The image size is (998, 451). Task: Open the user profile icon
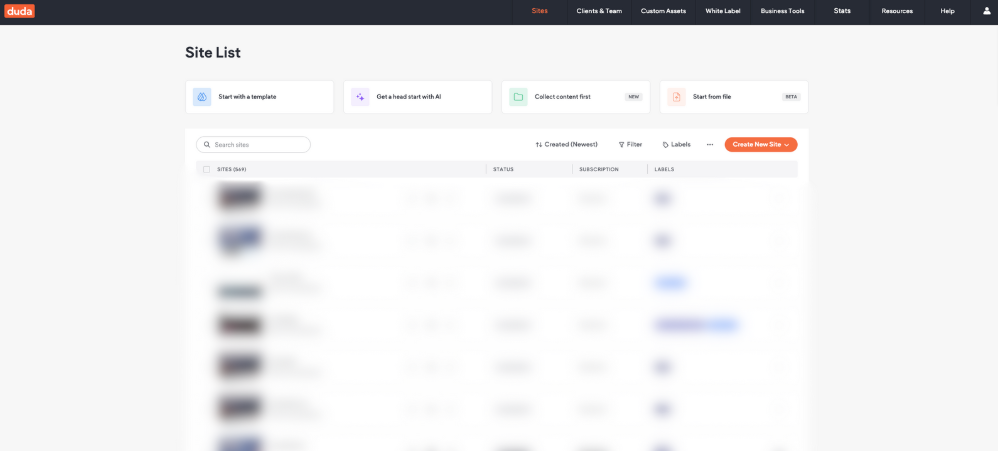986,11
